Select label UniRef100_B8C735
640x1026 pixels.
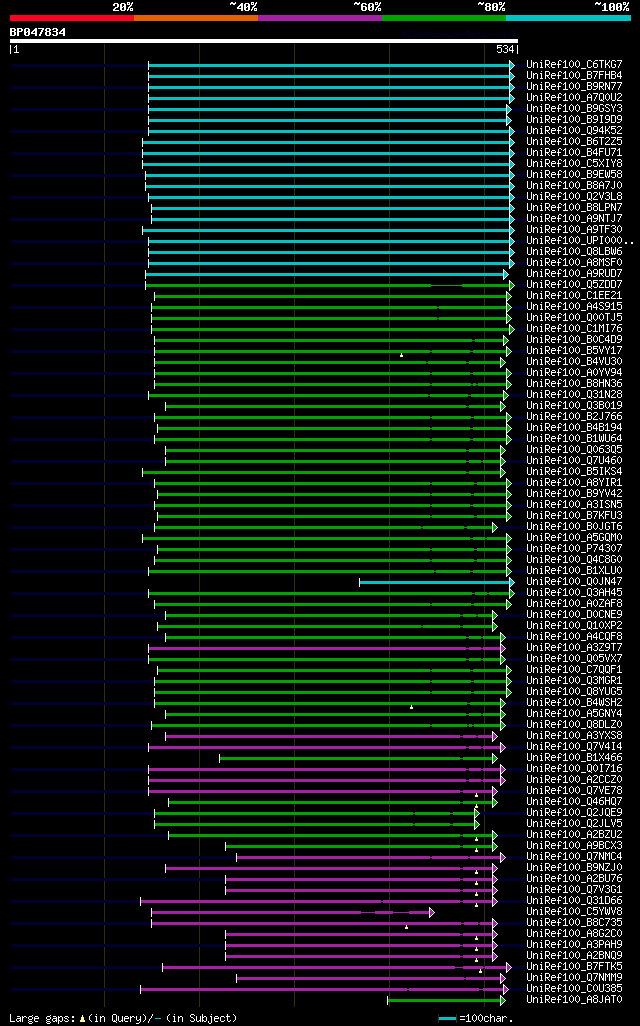574,923
